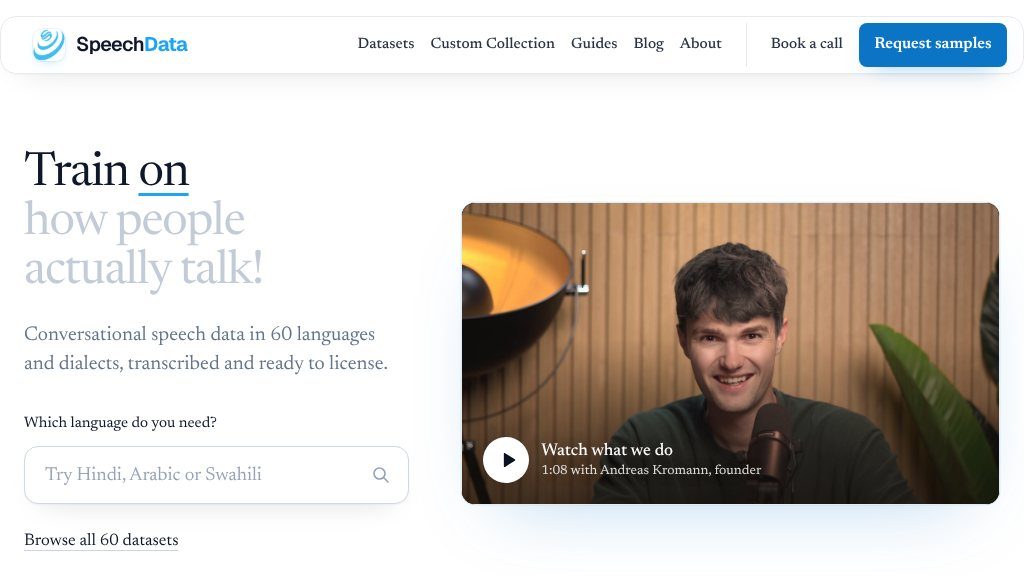Open the Datasets menu item
Screen dimensions: 1024x576
[386, 43]
